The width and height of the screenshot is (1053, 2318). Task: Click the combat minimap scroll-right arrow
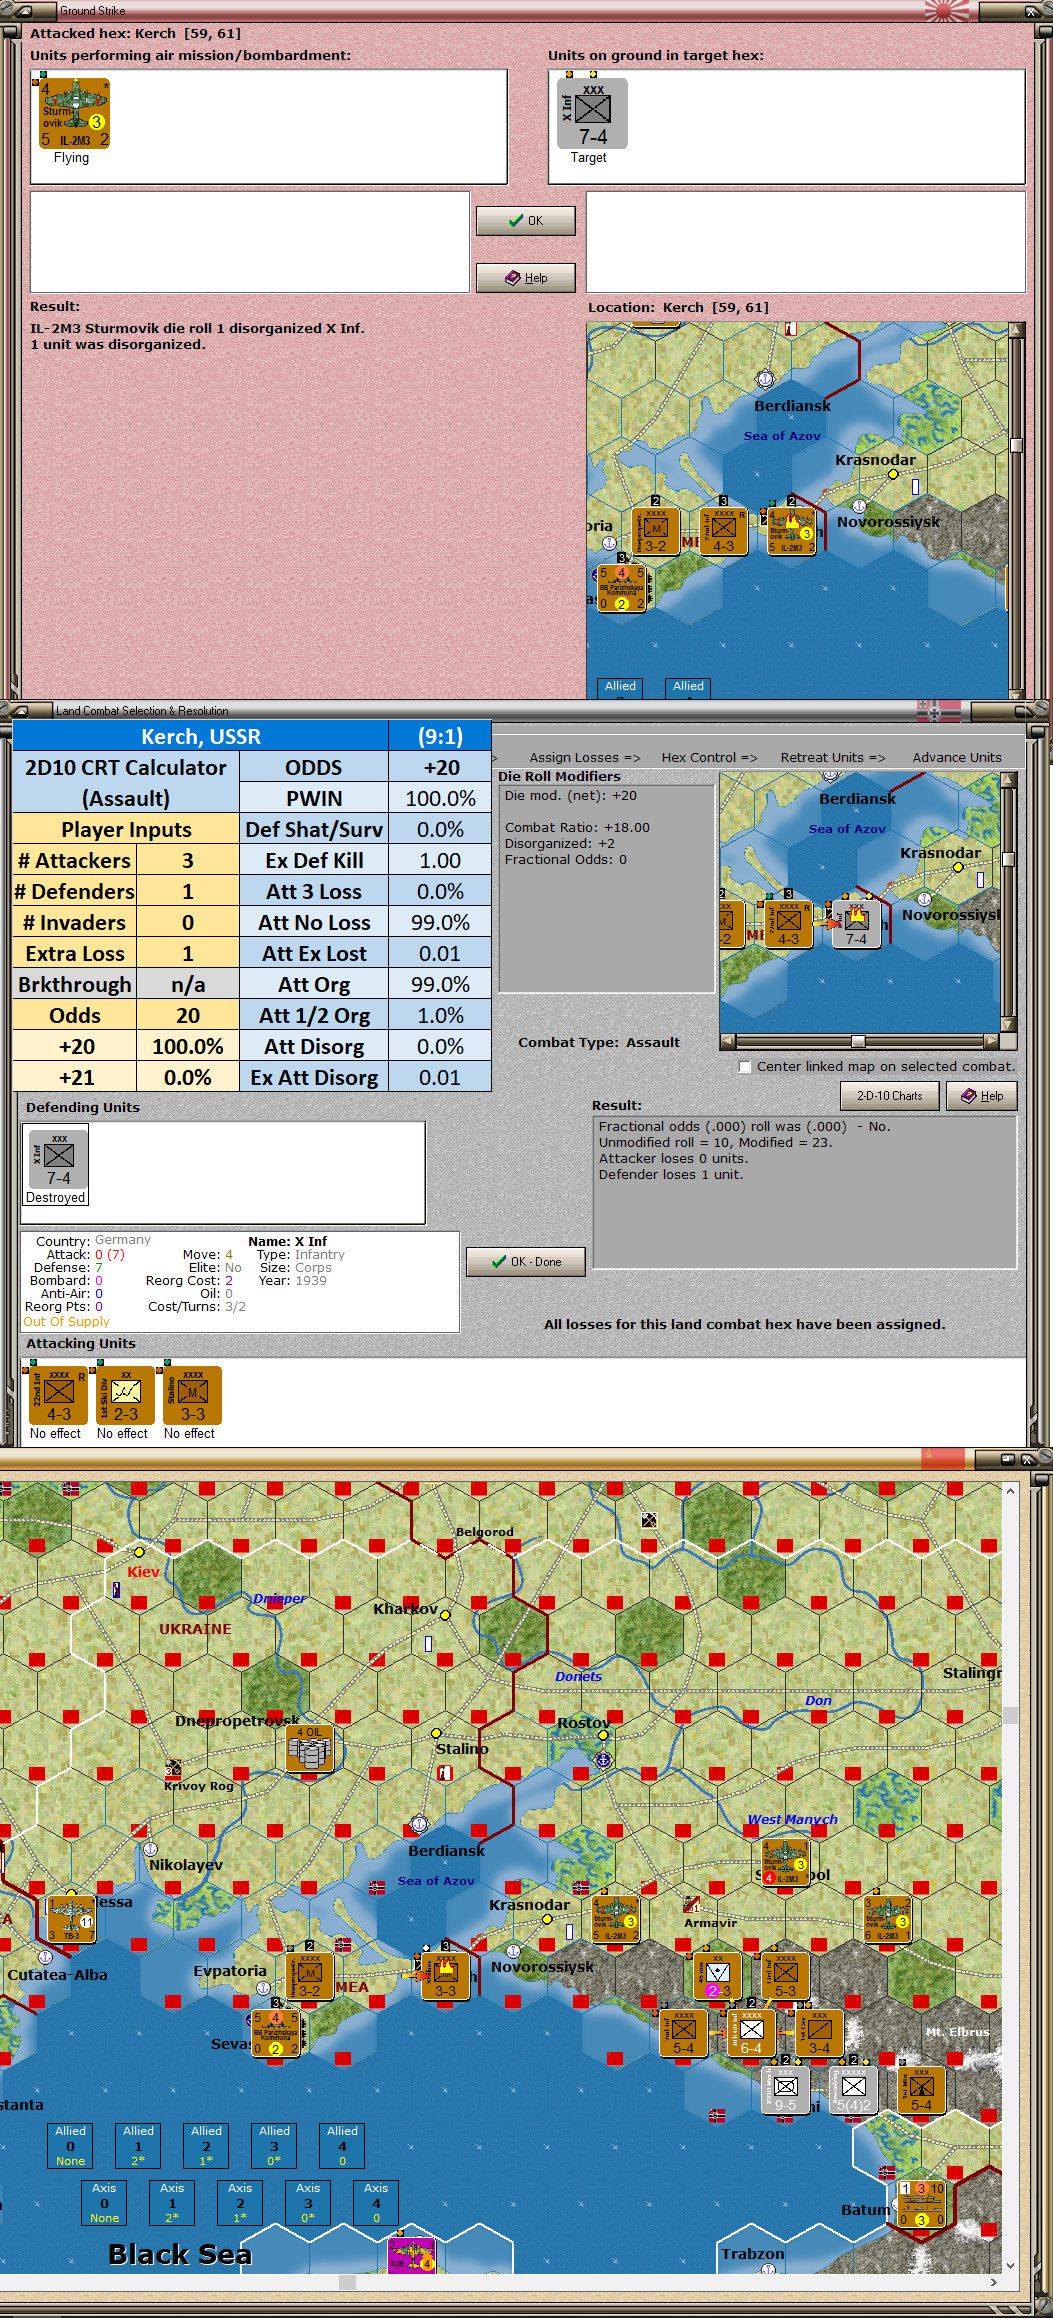992,1041
